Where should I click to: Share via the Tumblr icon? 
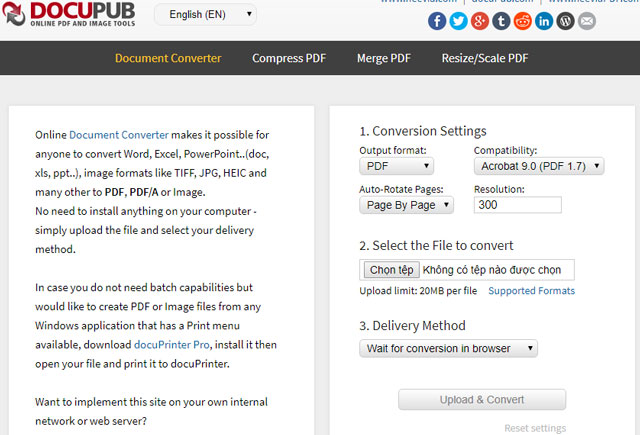click(x=501, y=21)
